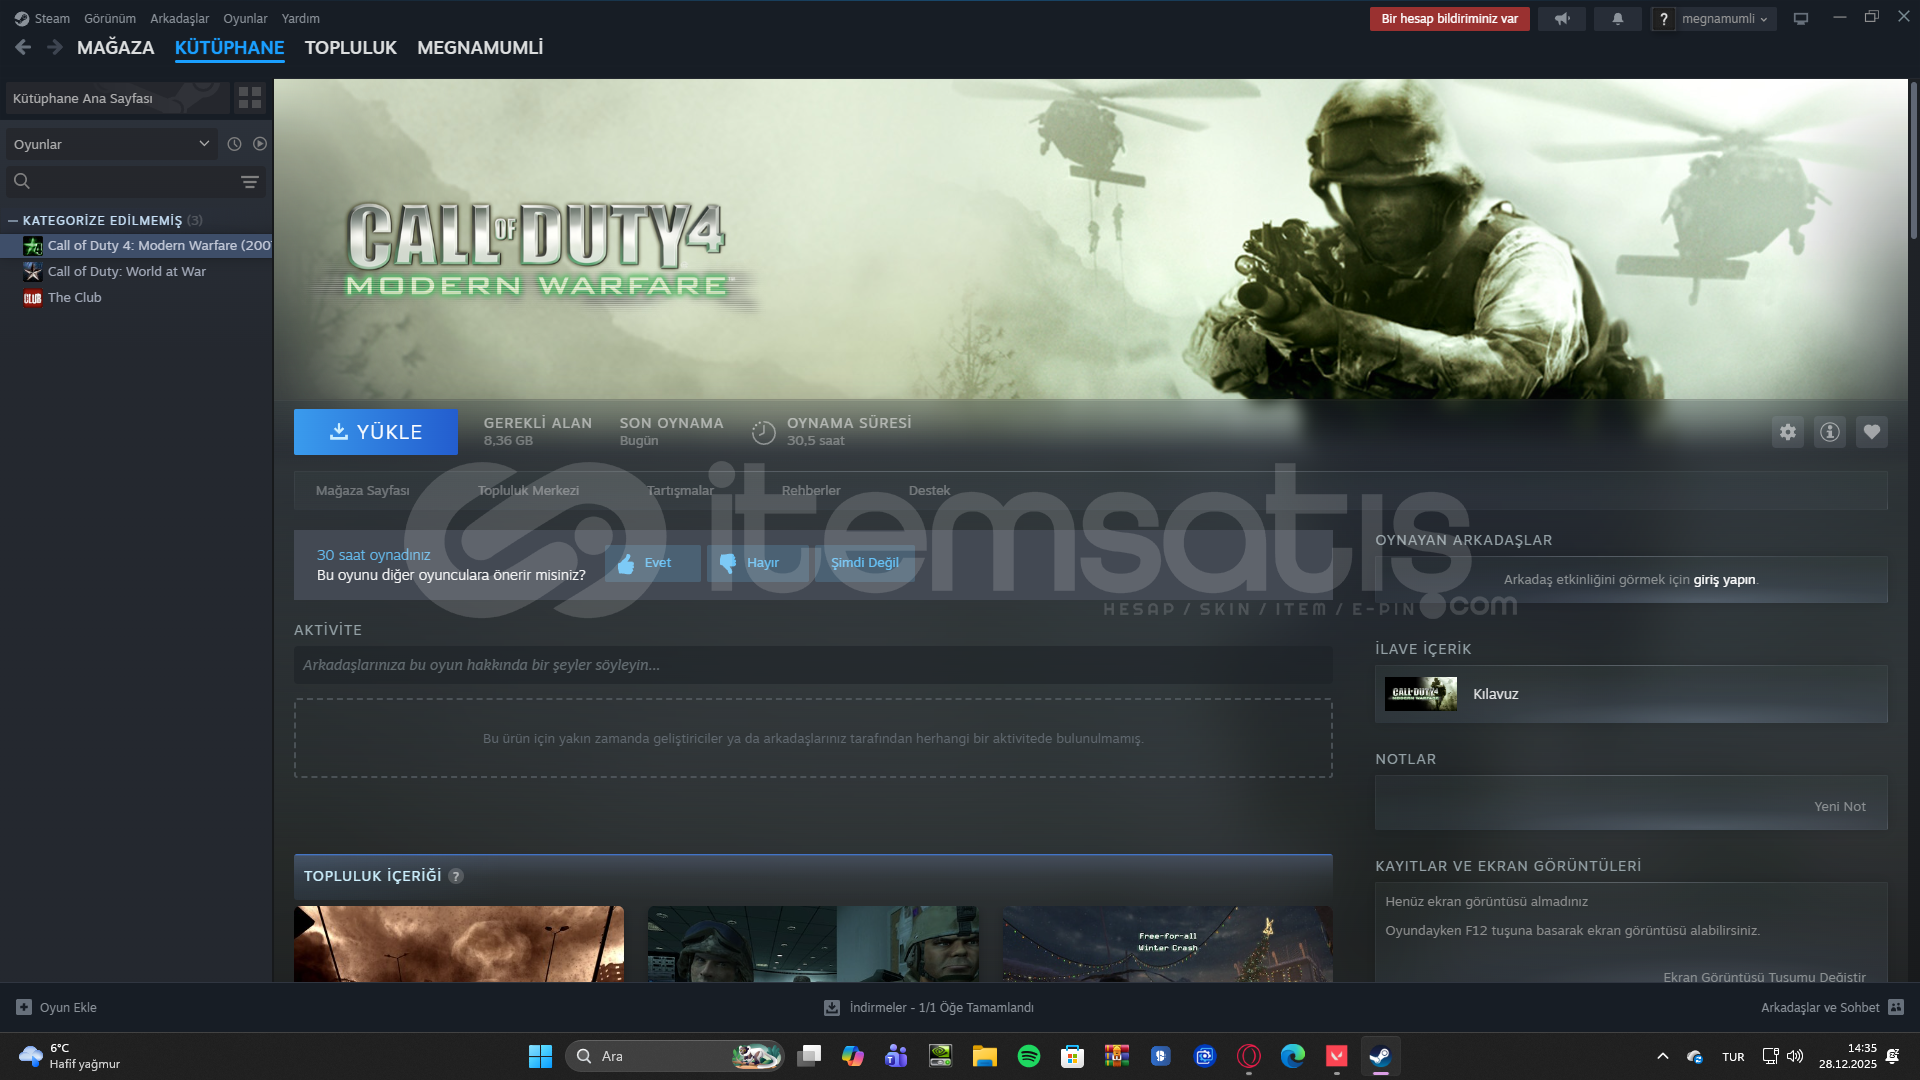The width and height of the screenshot is (1920, 1080).
Task: Click Big Picture mode monitor icon
Action: pyautogui.click(x=1801, y=19)
